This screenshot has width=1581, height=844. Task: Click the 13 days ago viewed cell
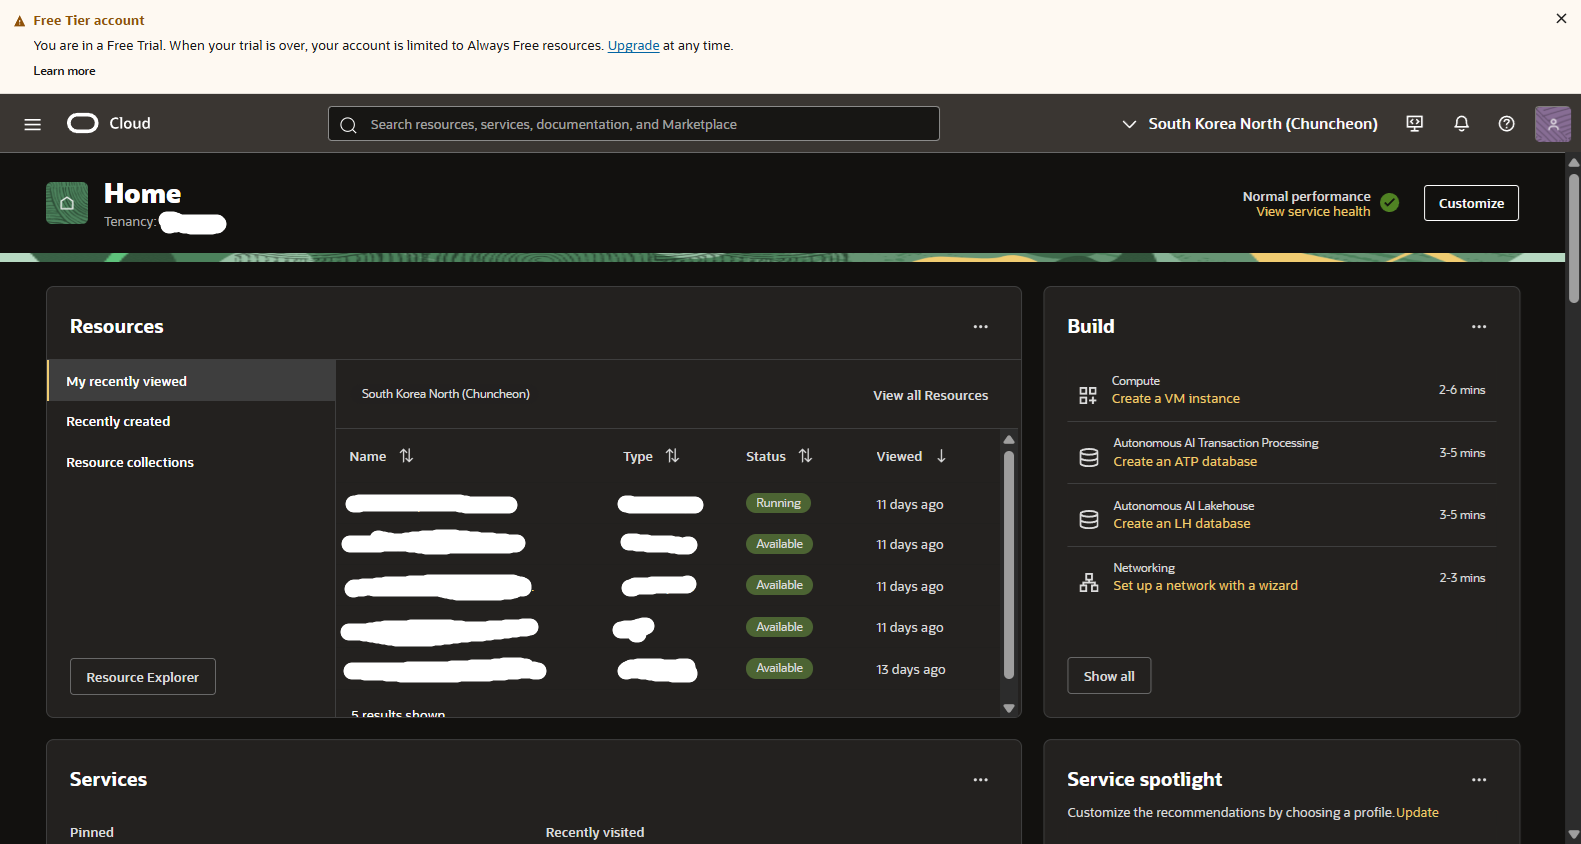tap(910, 670)
